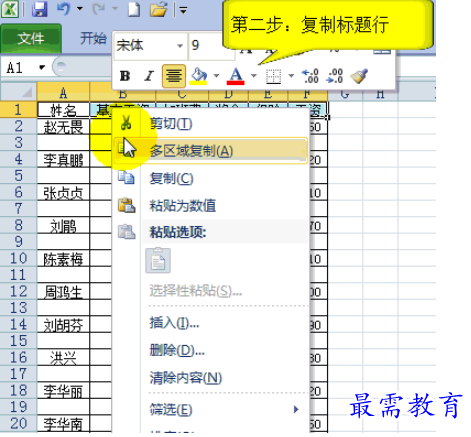The image size is (471, 437).
Task: Select row 1 header
Action: (x=18, y=109)
